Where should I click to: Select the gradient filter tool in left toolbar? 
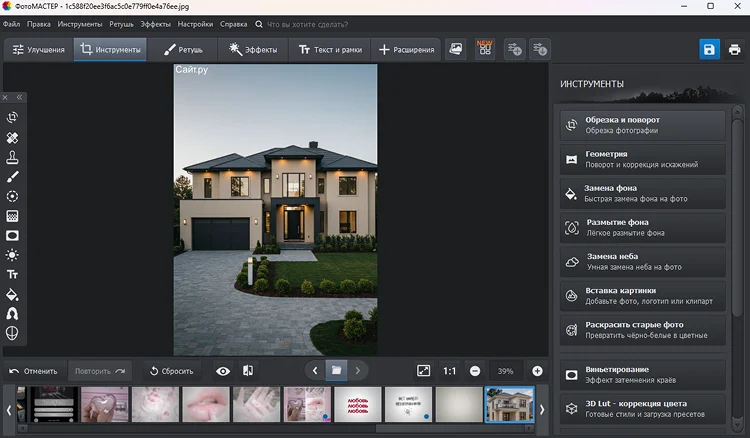click(x=12, y=216)
